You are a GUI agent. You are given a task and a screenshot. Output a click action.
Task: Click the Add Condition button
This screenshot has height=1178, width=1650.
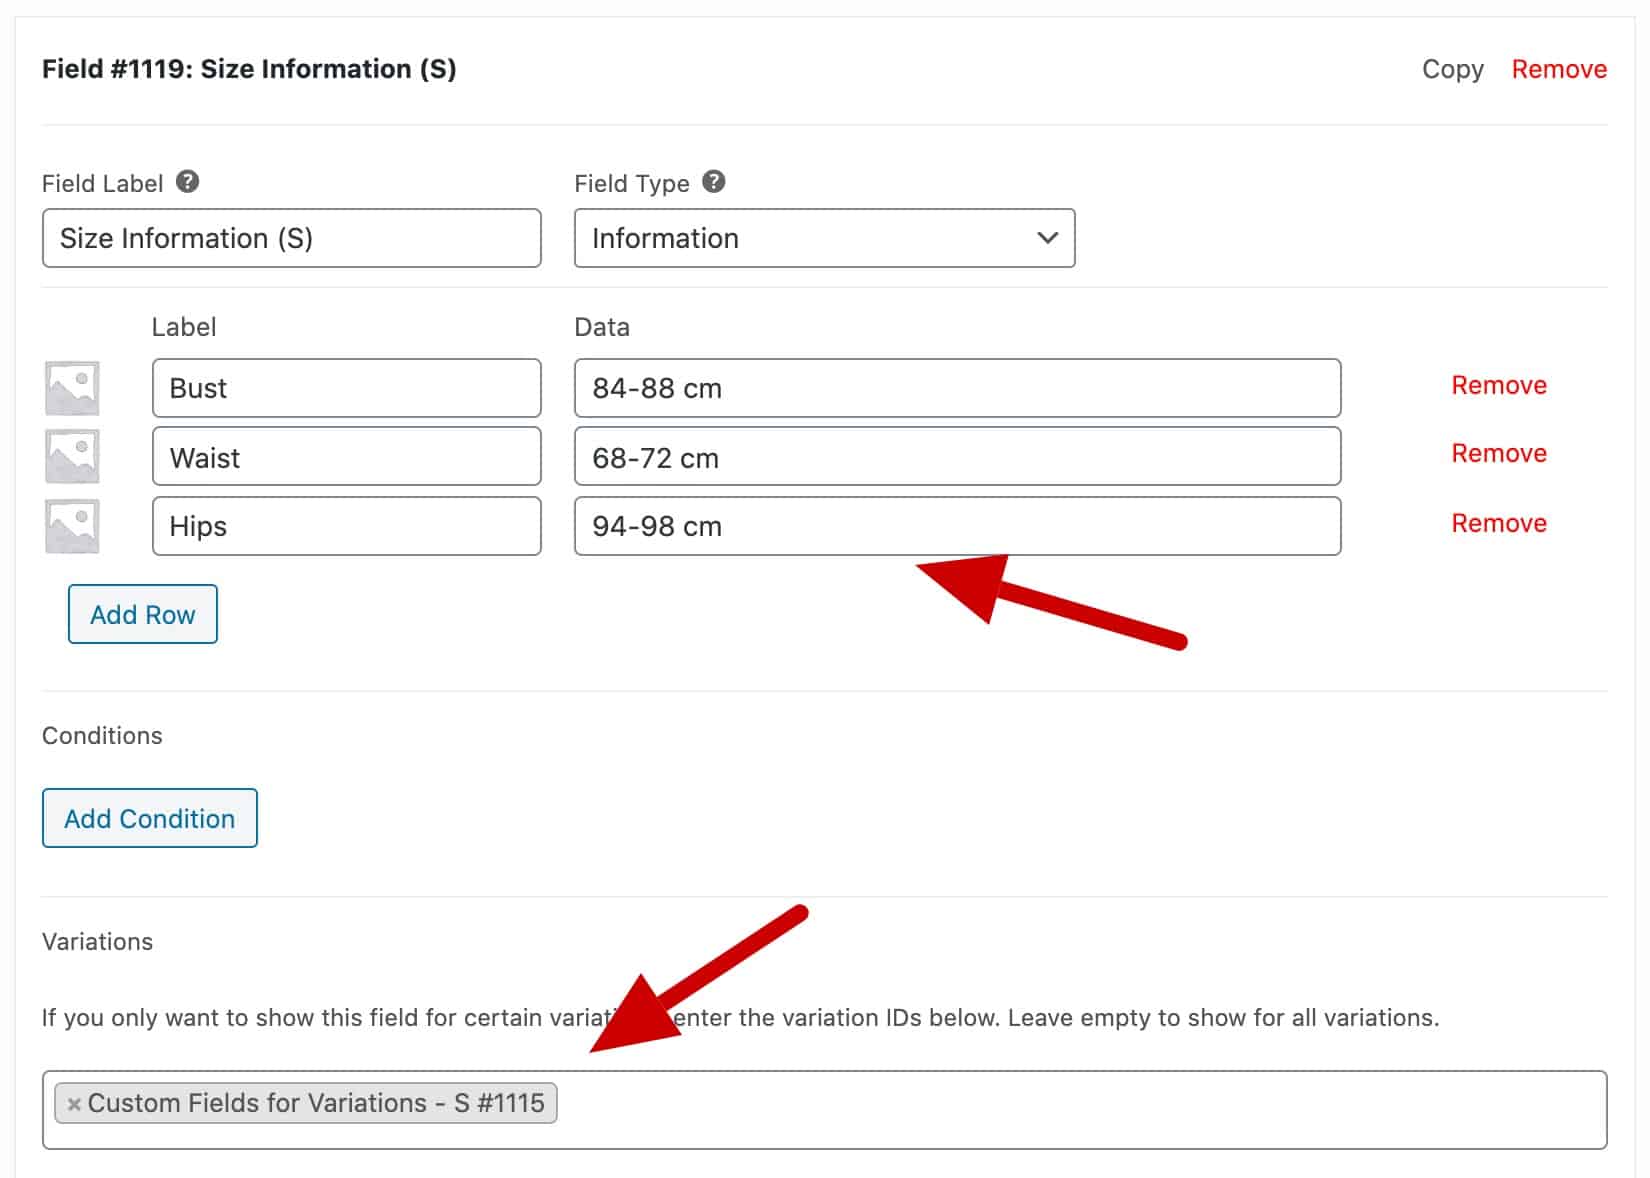(150, 818)
